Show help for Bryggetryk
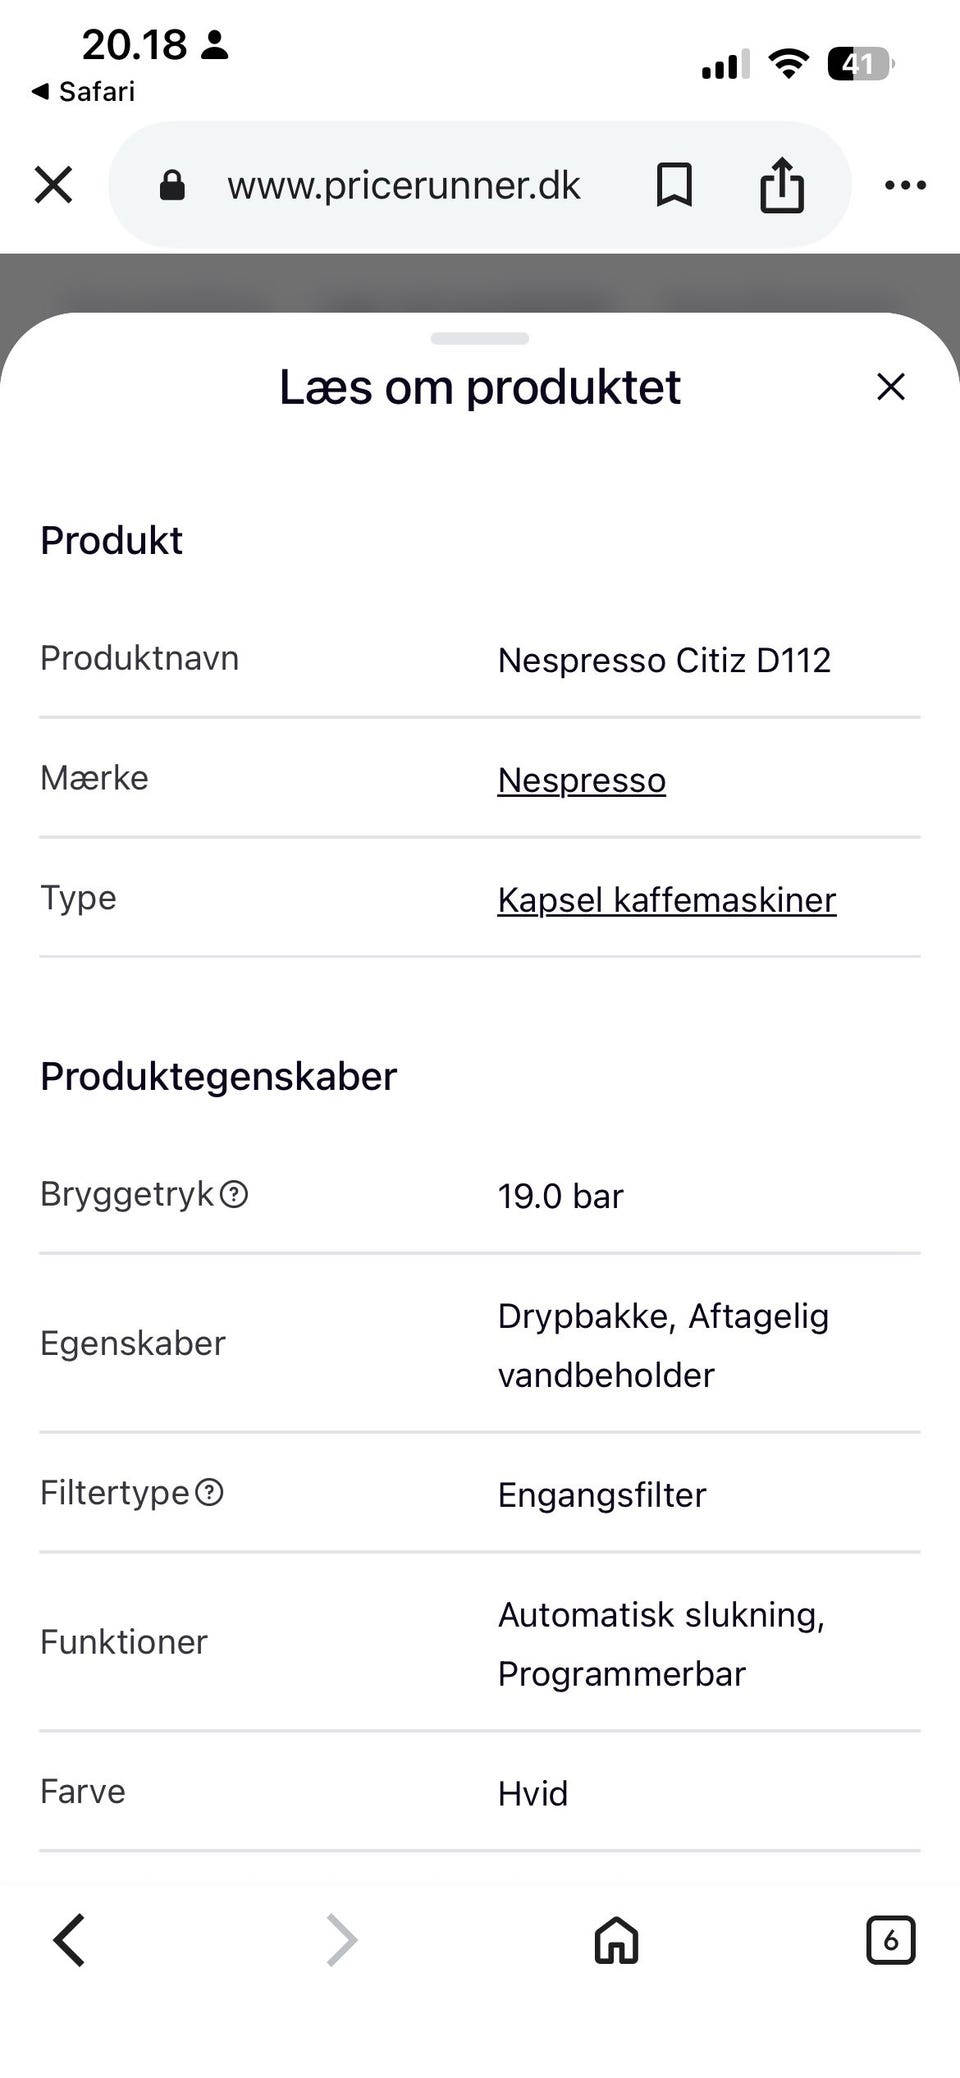Screen dimensions: 960x2078 click(234, 1194)
